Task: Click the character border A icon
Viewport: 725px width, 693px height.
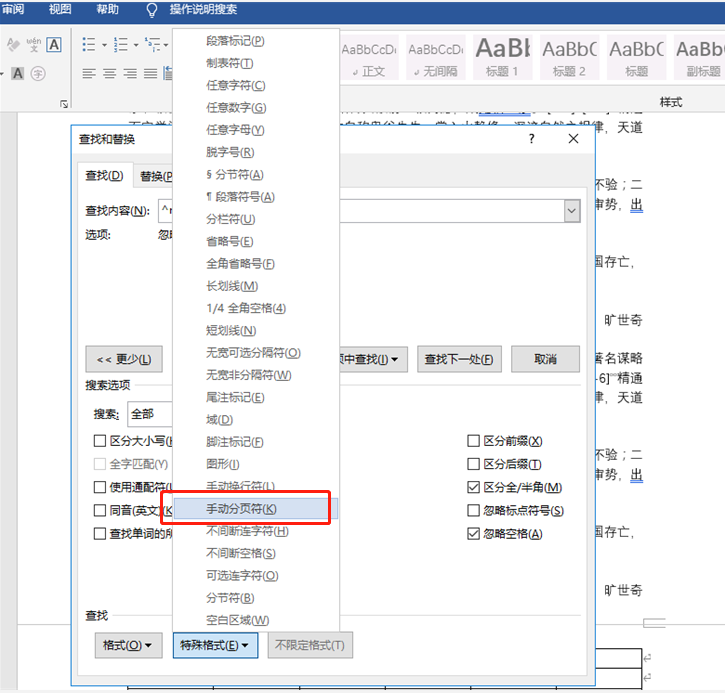Action: [x=54, y=45]
